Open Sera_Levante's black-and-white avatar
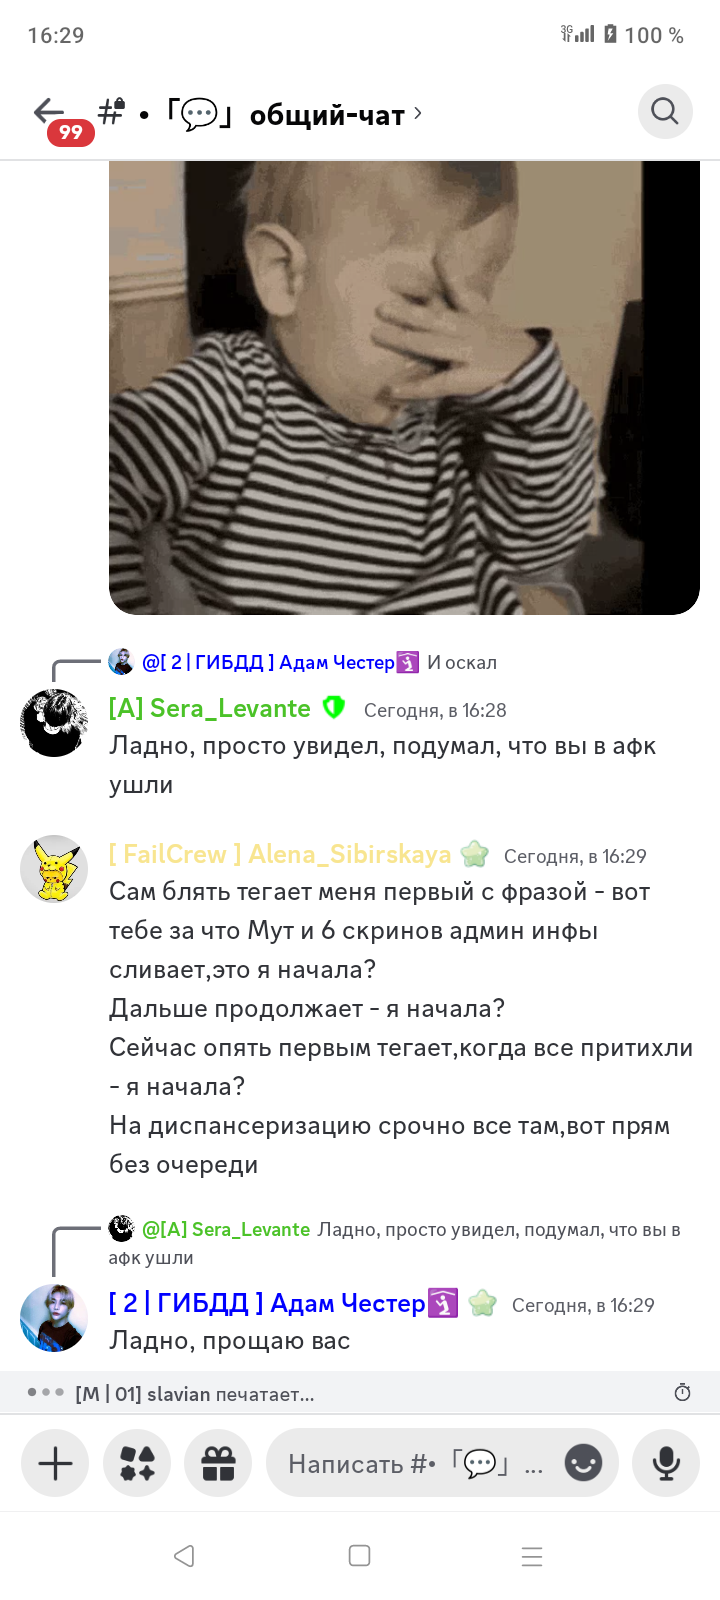The image size is (720, 1600). [x=54, y=722]
